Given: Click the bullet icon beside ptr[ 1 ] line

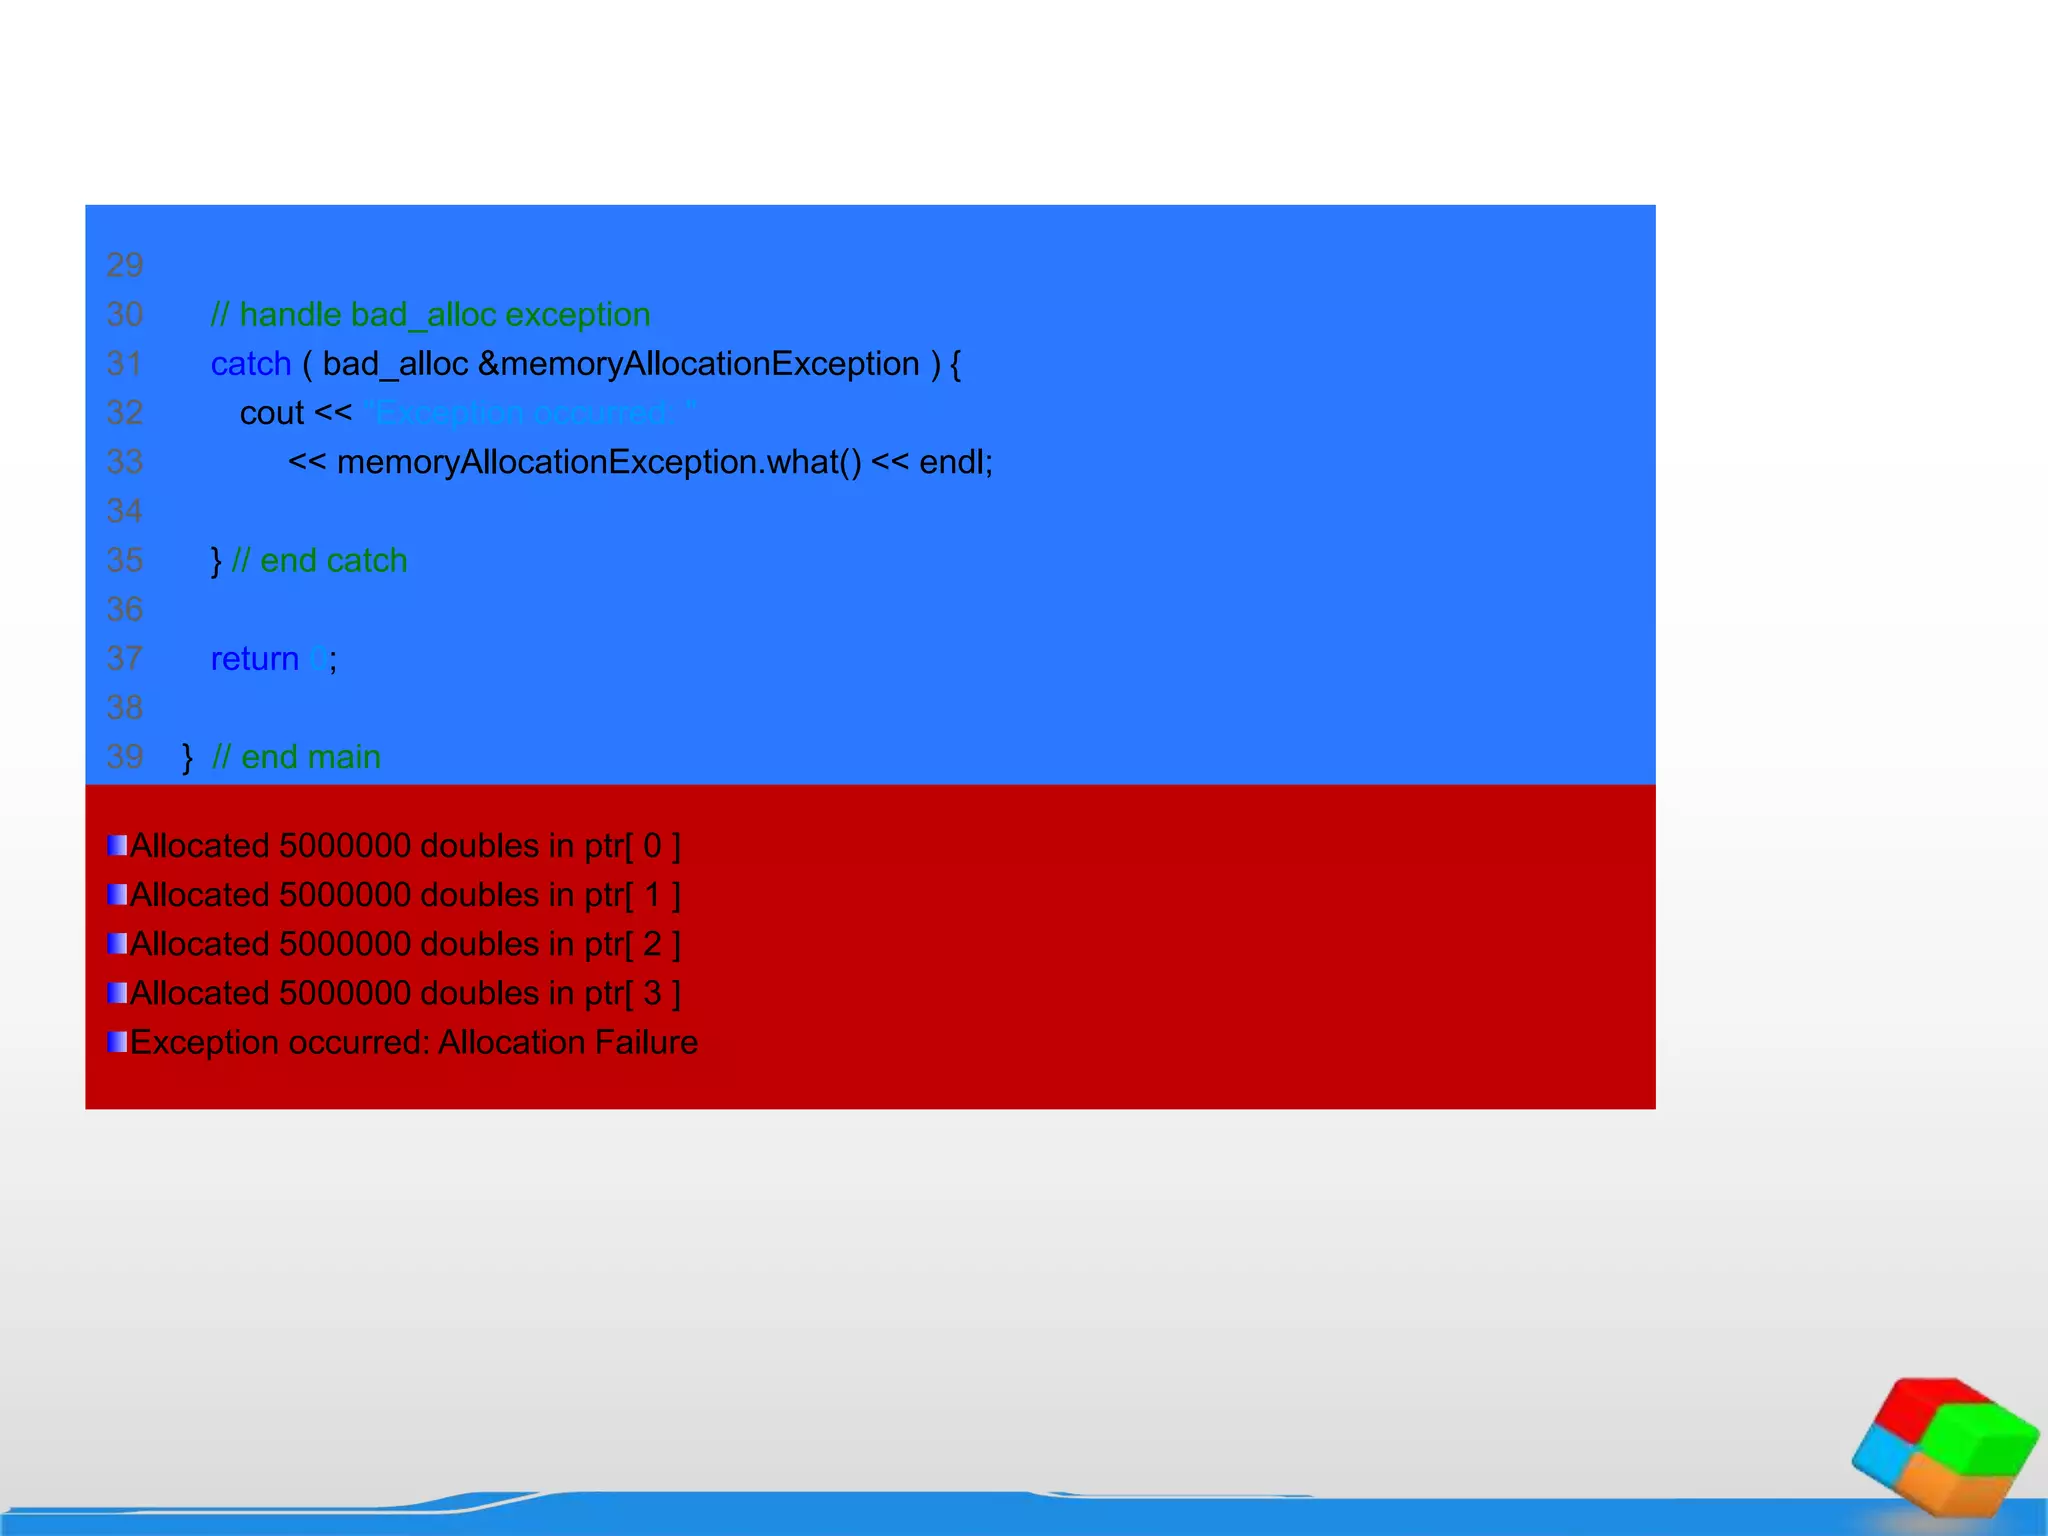Looking at the screenshot, I should point(117,894).
